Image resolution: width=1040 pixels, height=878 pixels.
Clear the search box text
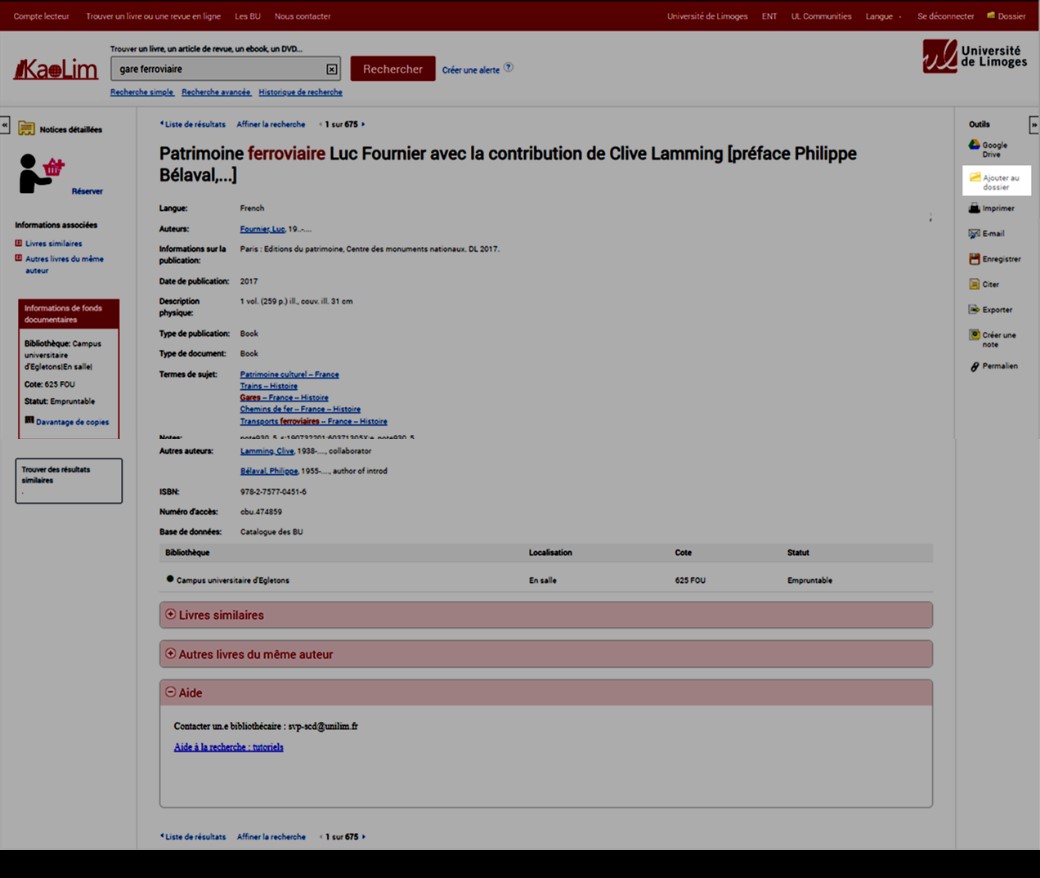[x=332, y=69]
